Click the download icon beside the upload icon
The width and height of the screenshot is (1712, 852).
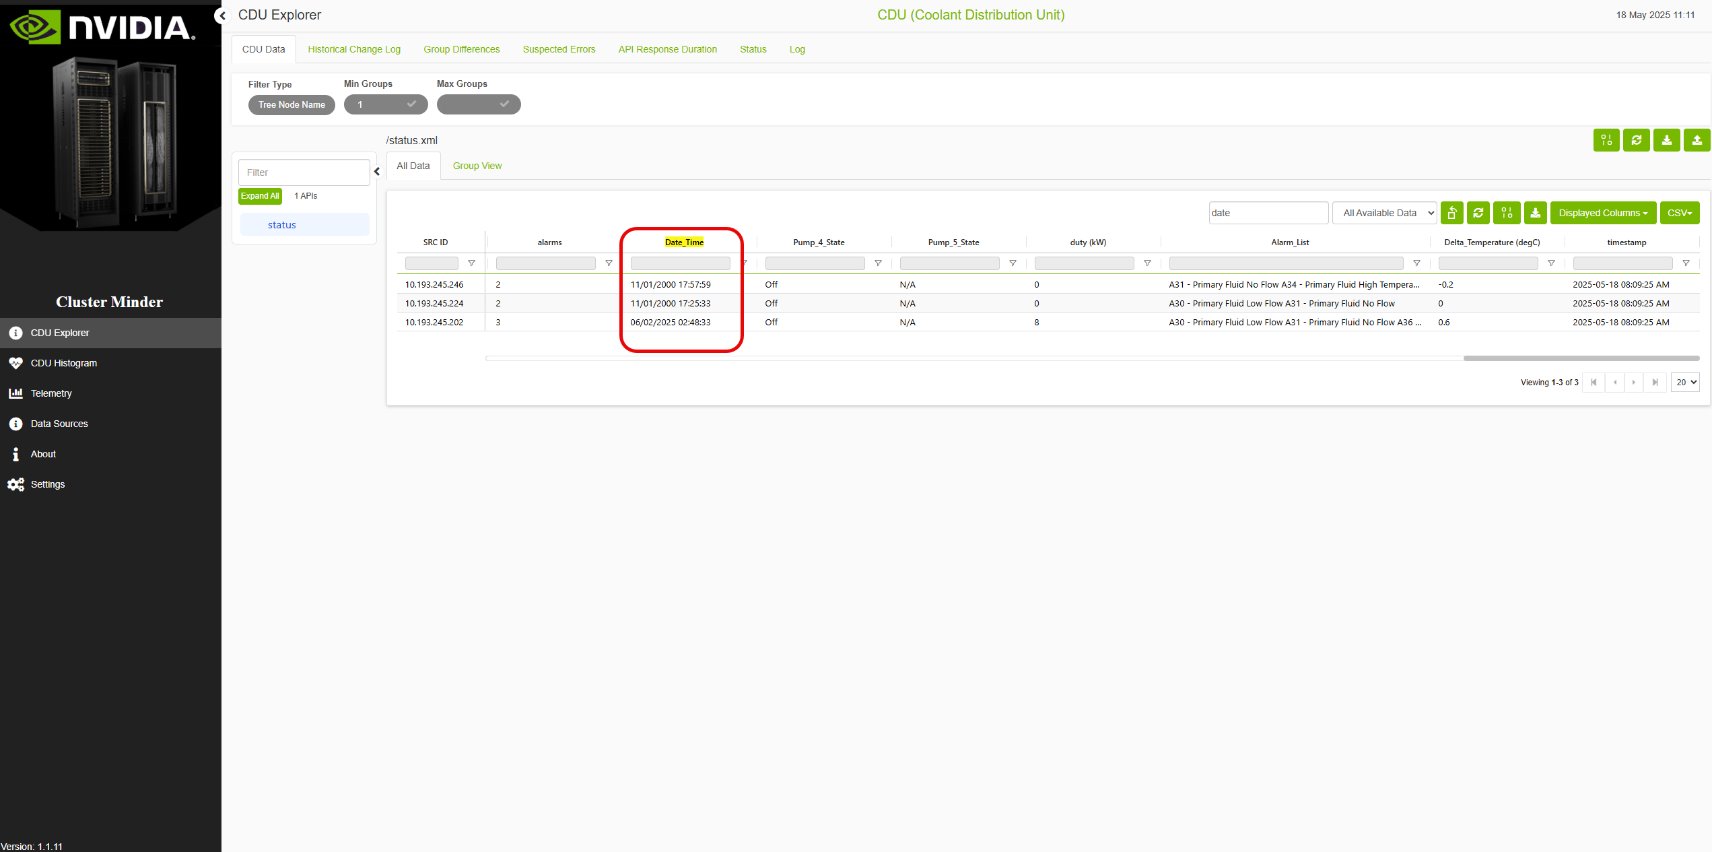tap(1667, 140)
